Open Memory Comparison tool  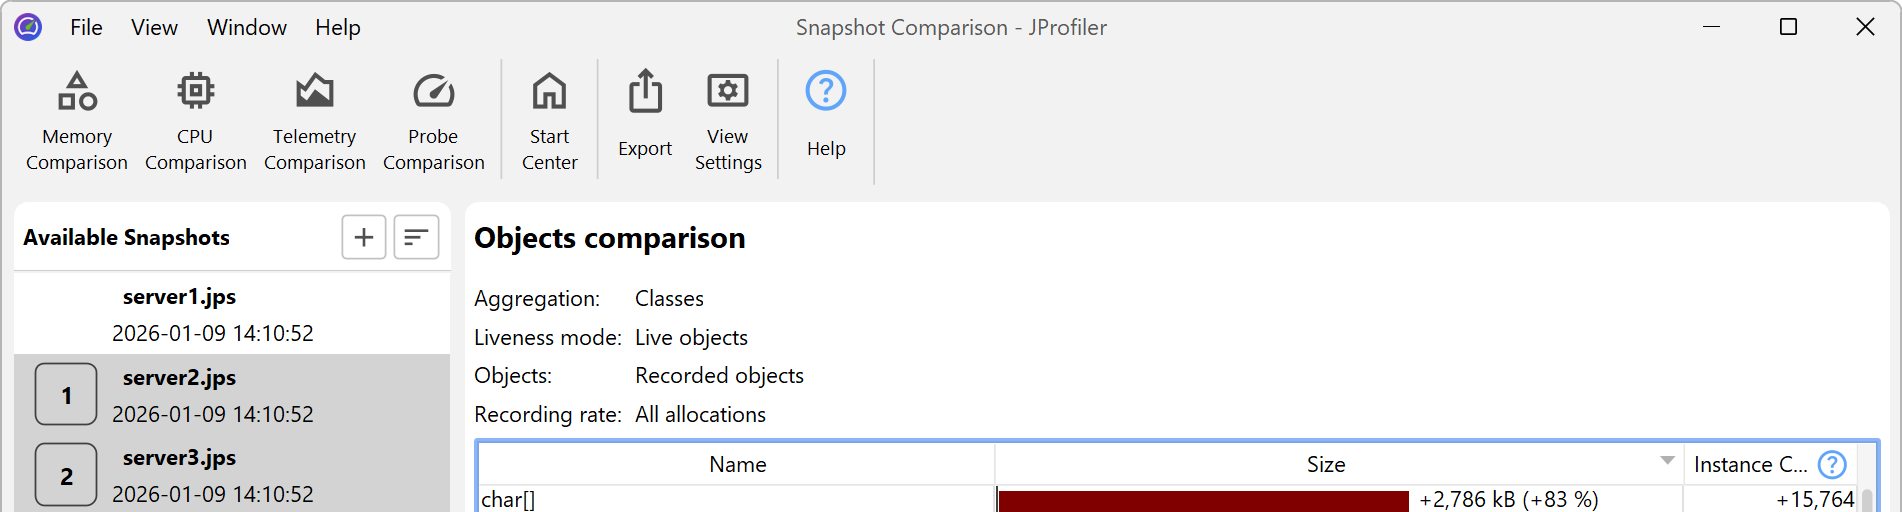coord(77,120)
